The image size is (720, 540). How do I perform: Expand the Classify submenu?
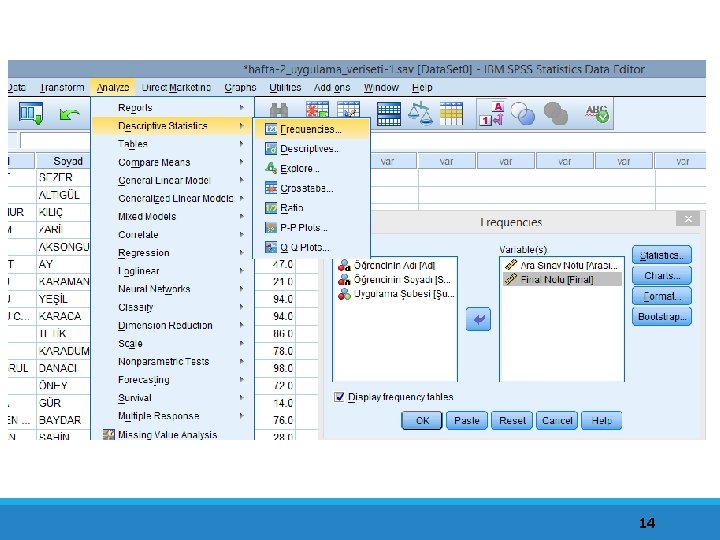point(172,307)
